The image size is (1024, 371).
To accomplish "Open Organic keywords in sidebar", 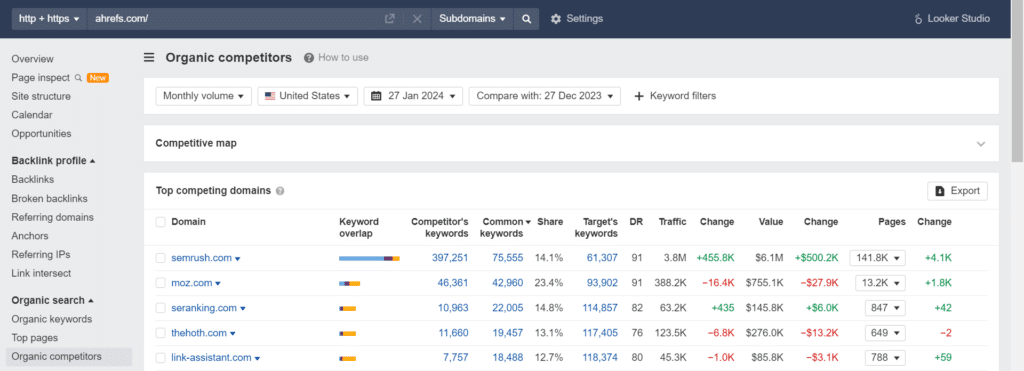I will pyautogui.click(x=52, y=319).
